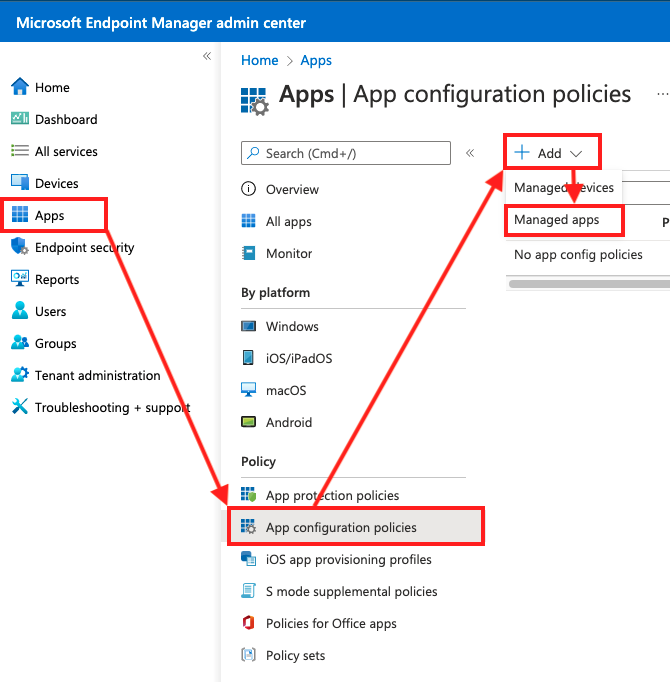Click the S mode supplemental policies icon
Screen dimensions: 670x682
248,591
